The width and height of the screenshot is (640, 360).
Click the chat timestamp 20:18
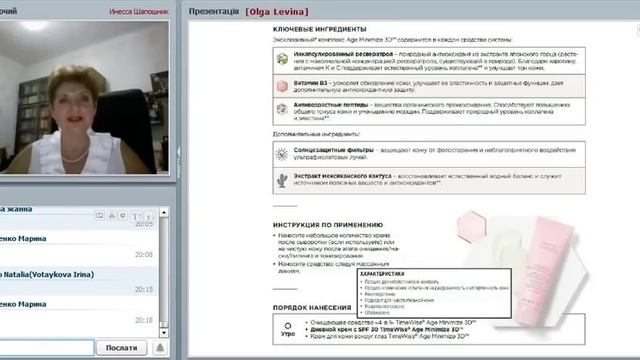[144, 320]
